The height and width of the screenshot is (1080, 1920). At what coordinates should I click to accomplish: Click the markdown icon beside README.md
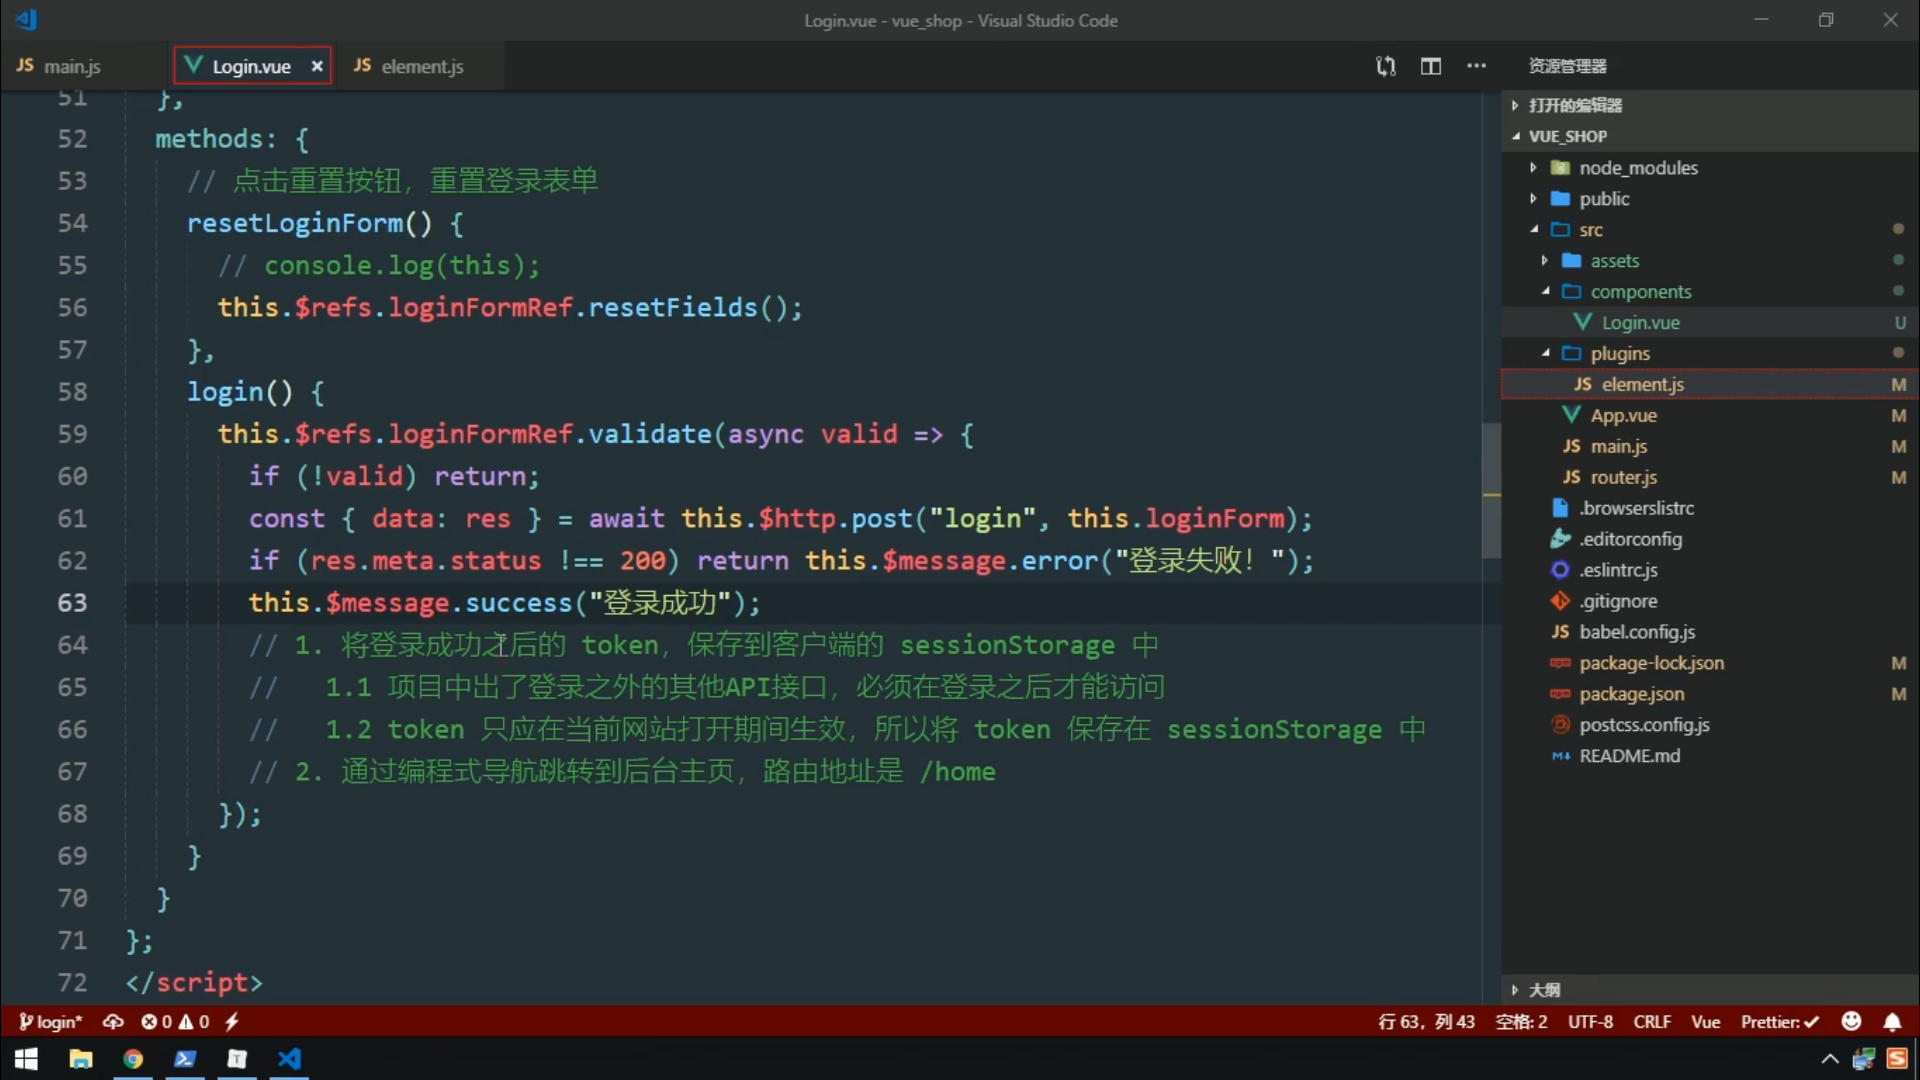1560,757
